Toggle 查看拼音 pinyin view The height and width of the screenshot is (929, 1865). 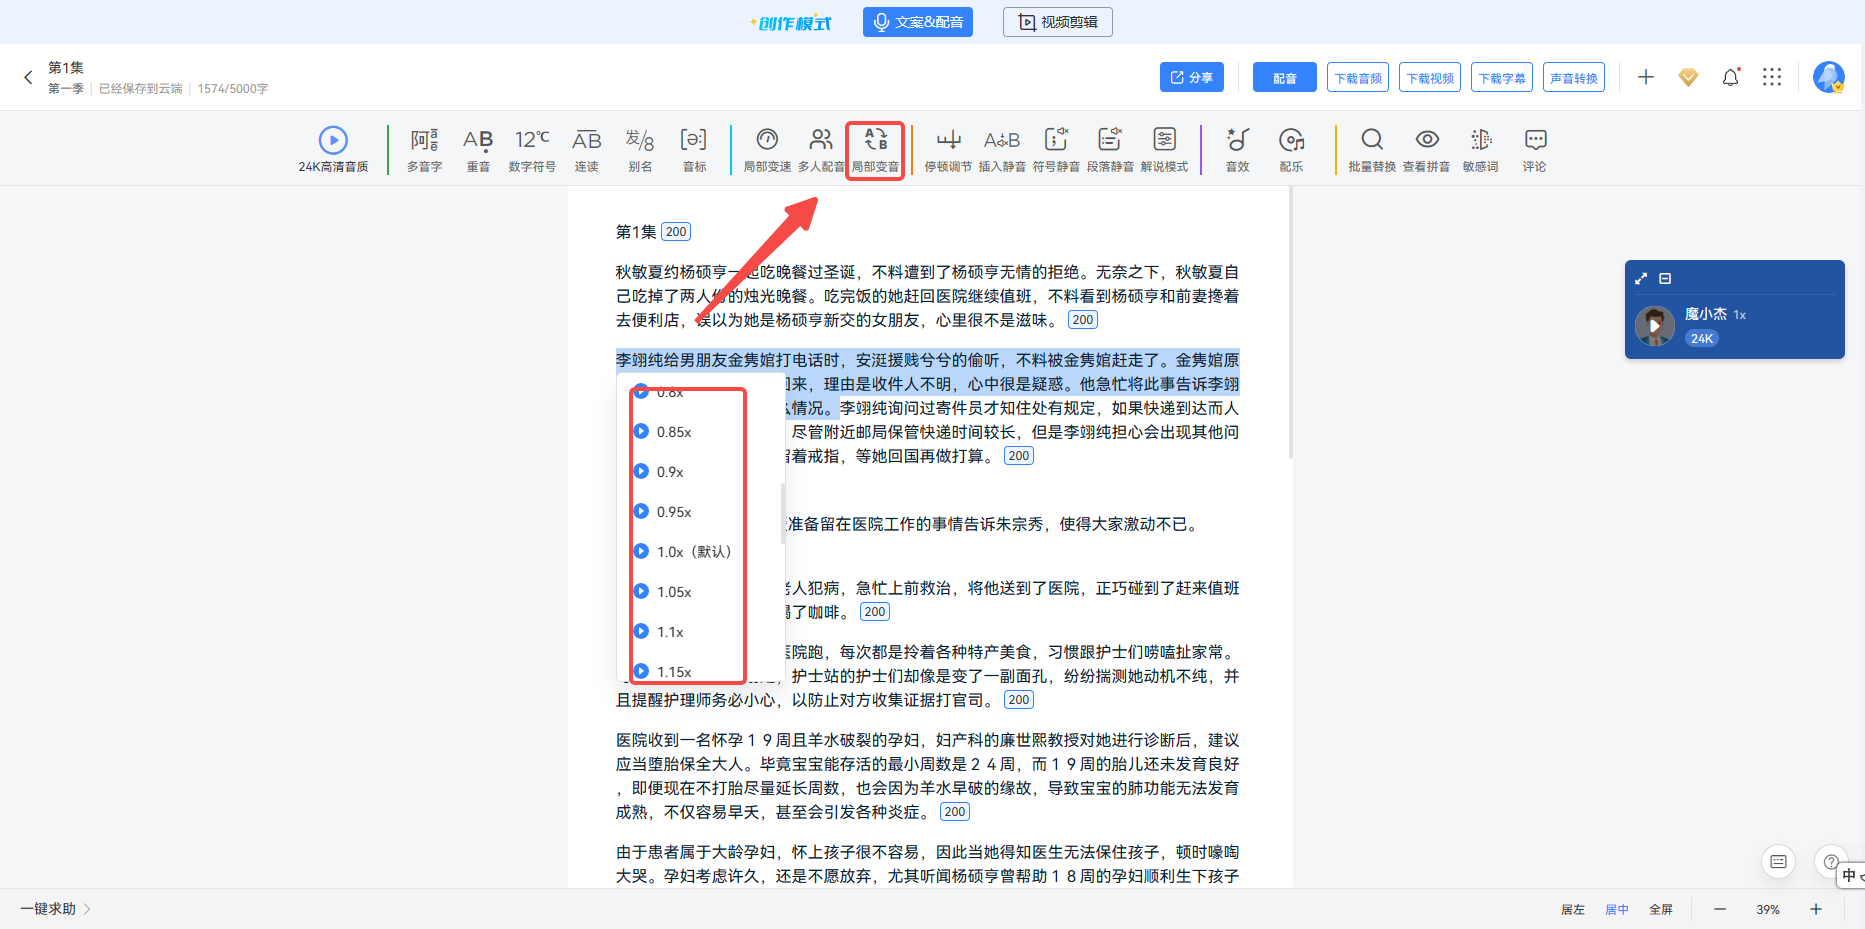point(1426,148)
